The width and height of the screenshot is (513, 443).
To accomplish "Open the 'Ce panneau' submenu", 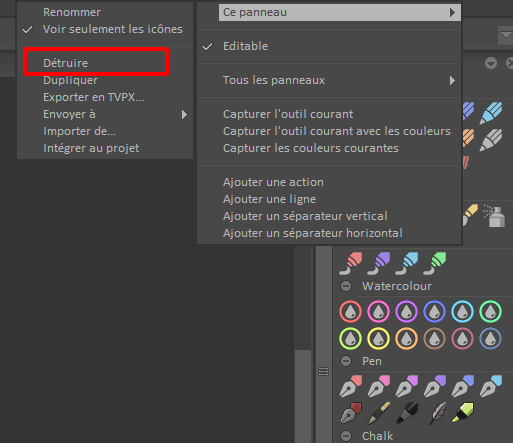I will 340,12.
